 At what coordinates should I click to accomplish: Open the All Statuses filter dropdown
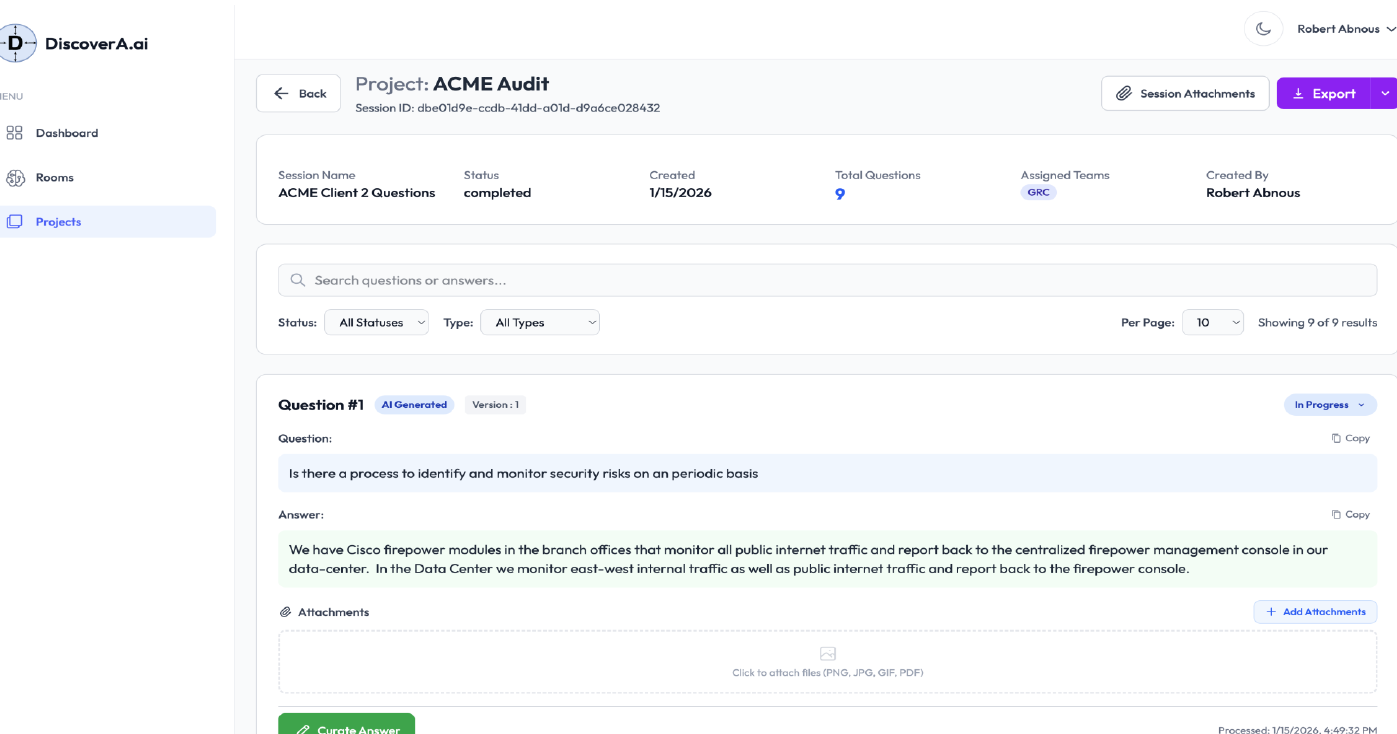pyautogui.click(x=376, y=322)
